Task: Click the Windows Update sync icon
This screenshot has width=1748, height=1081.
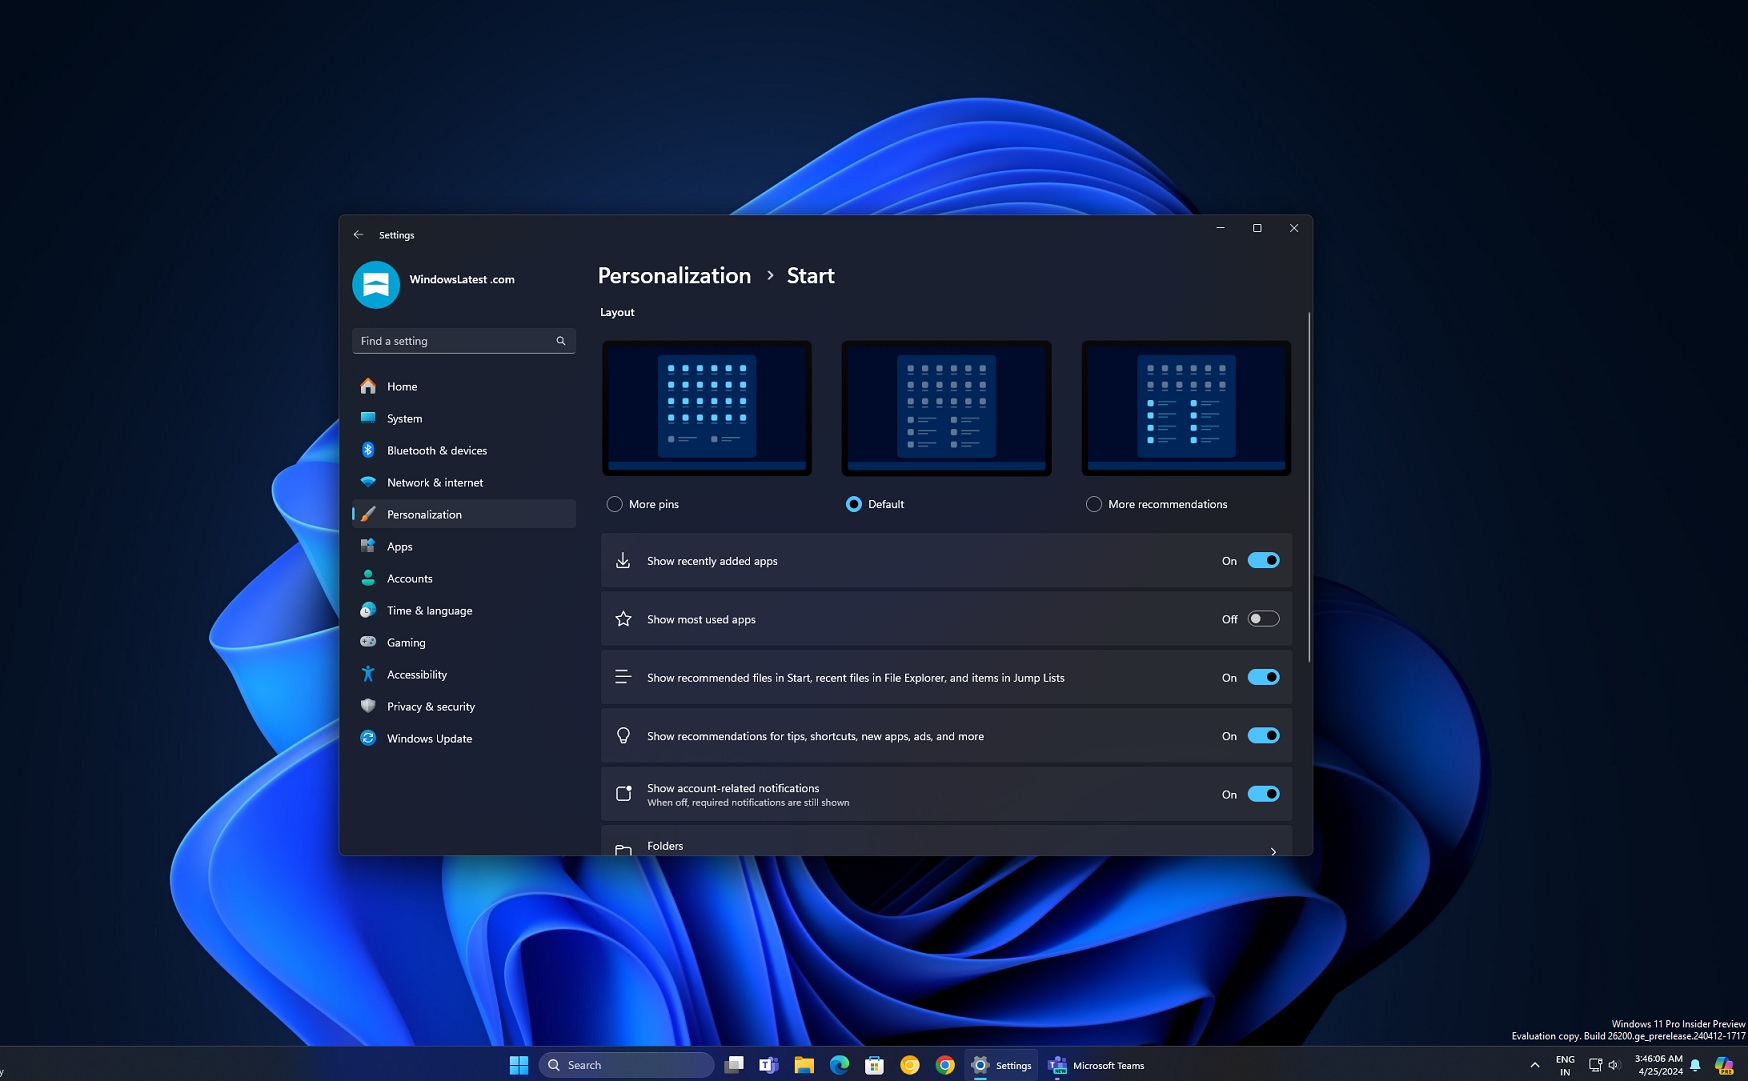Action: (368, 738)
